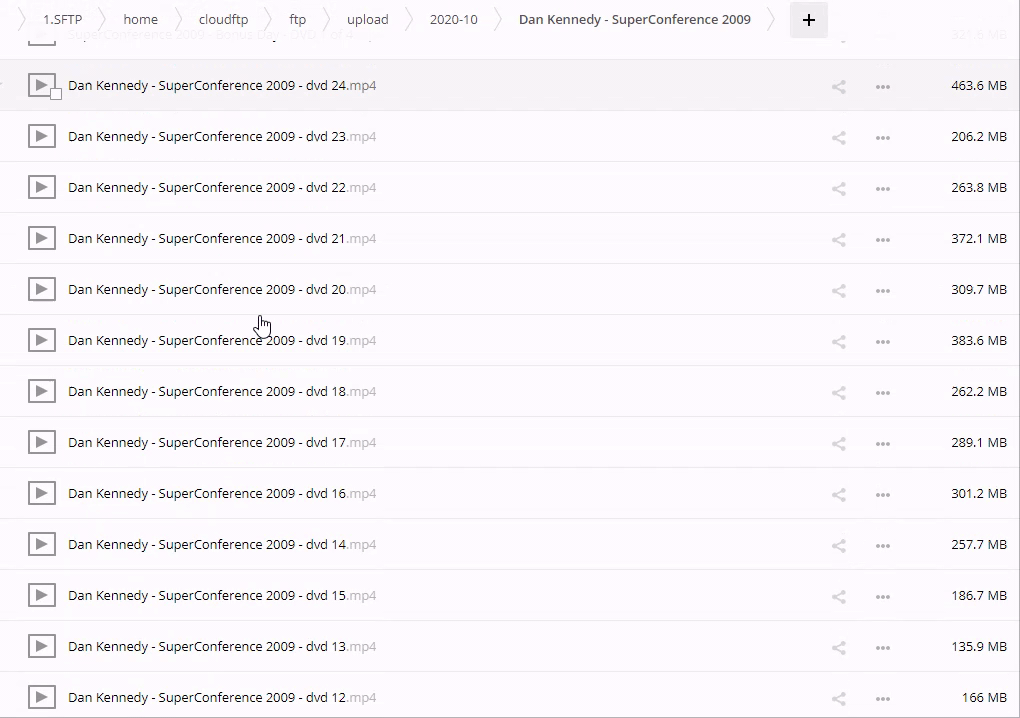Click the plus button to add new

808,20
